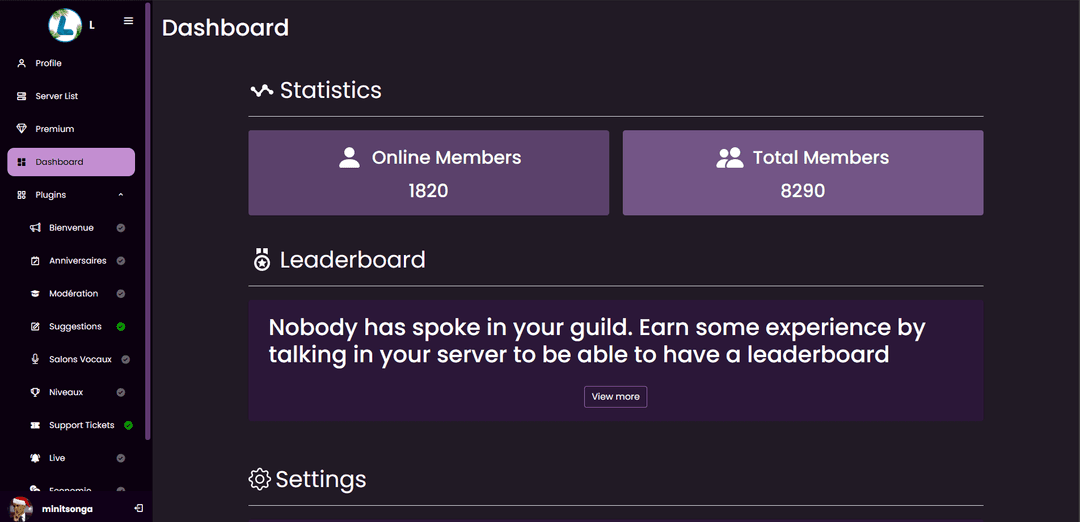Toggle the Anniversaires status check
Viewport: 1080px width, 522px height.
121,261
